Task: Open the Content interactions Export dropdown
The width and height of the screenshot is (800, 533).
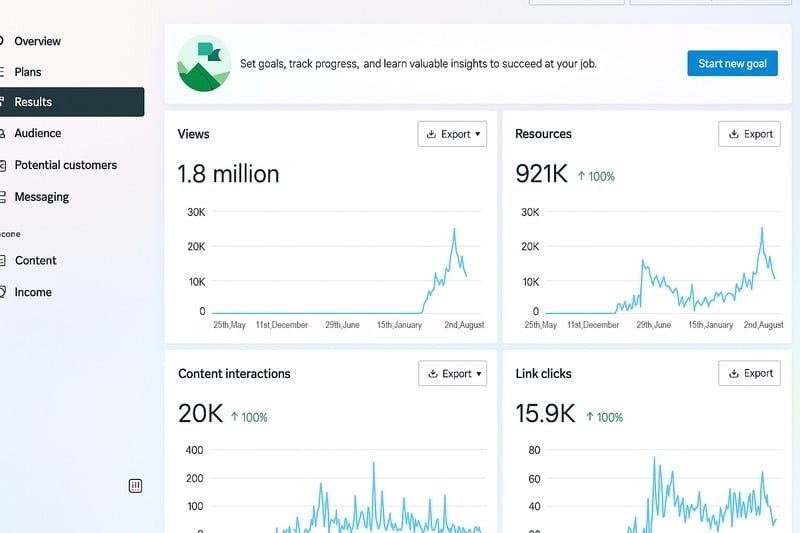Action: point(452,374)
